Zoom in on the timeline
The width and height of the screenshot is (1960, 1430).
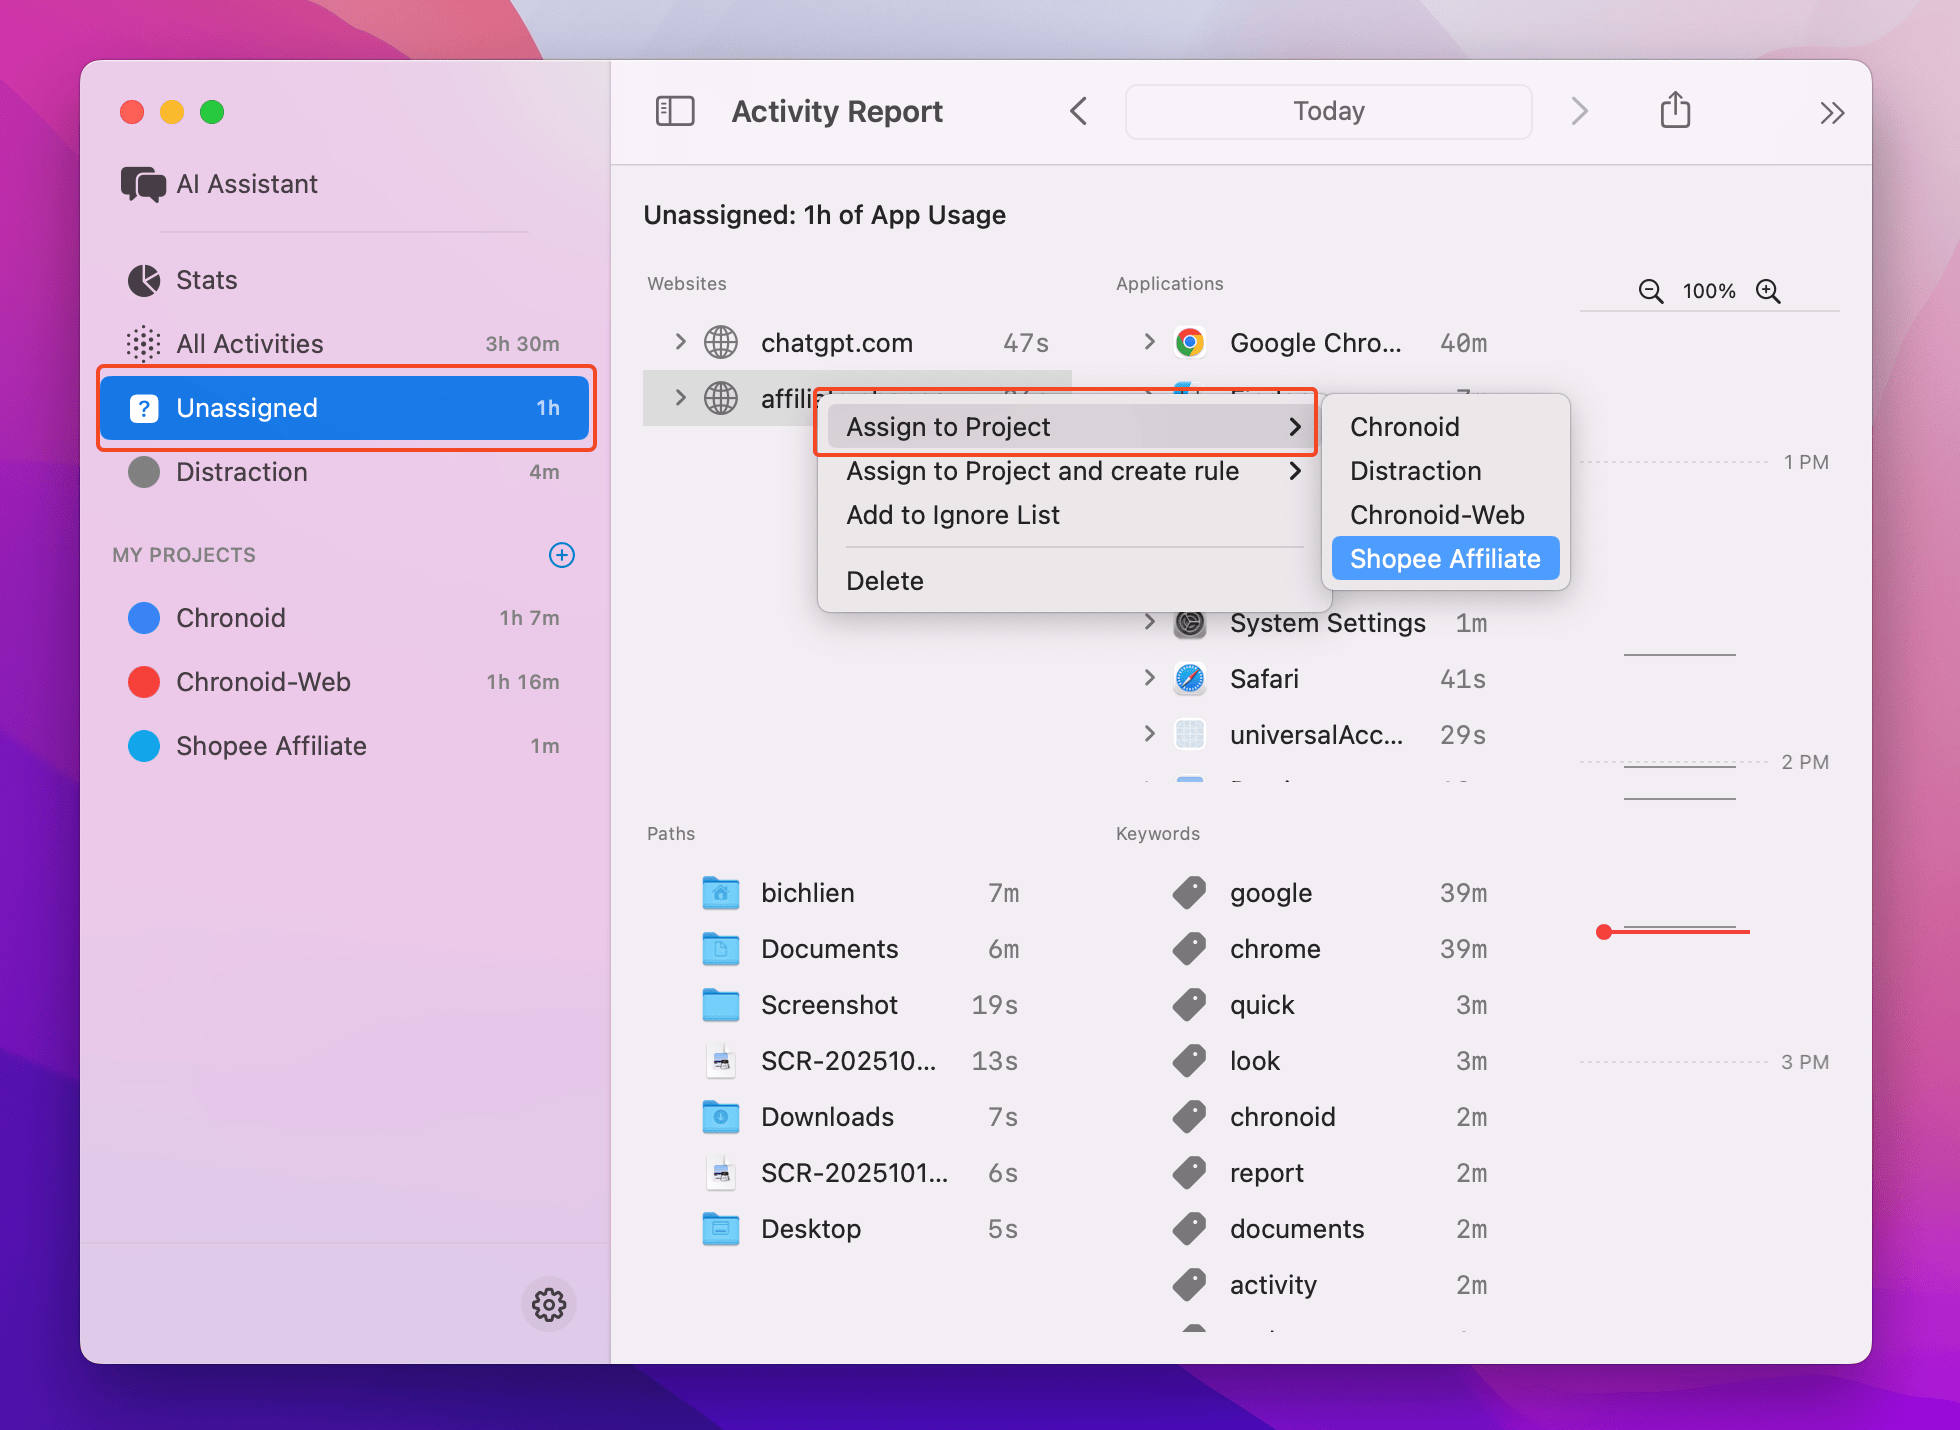1769,291
